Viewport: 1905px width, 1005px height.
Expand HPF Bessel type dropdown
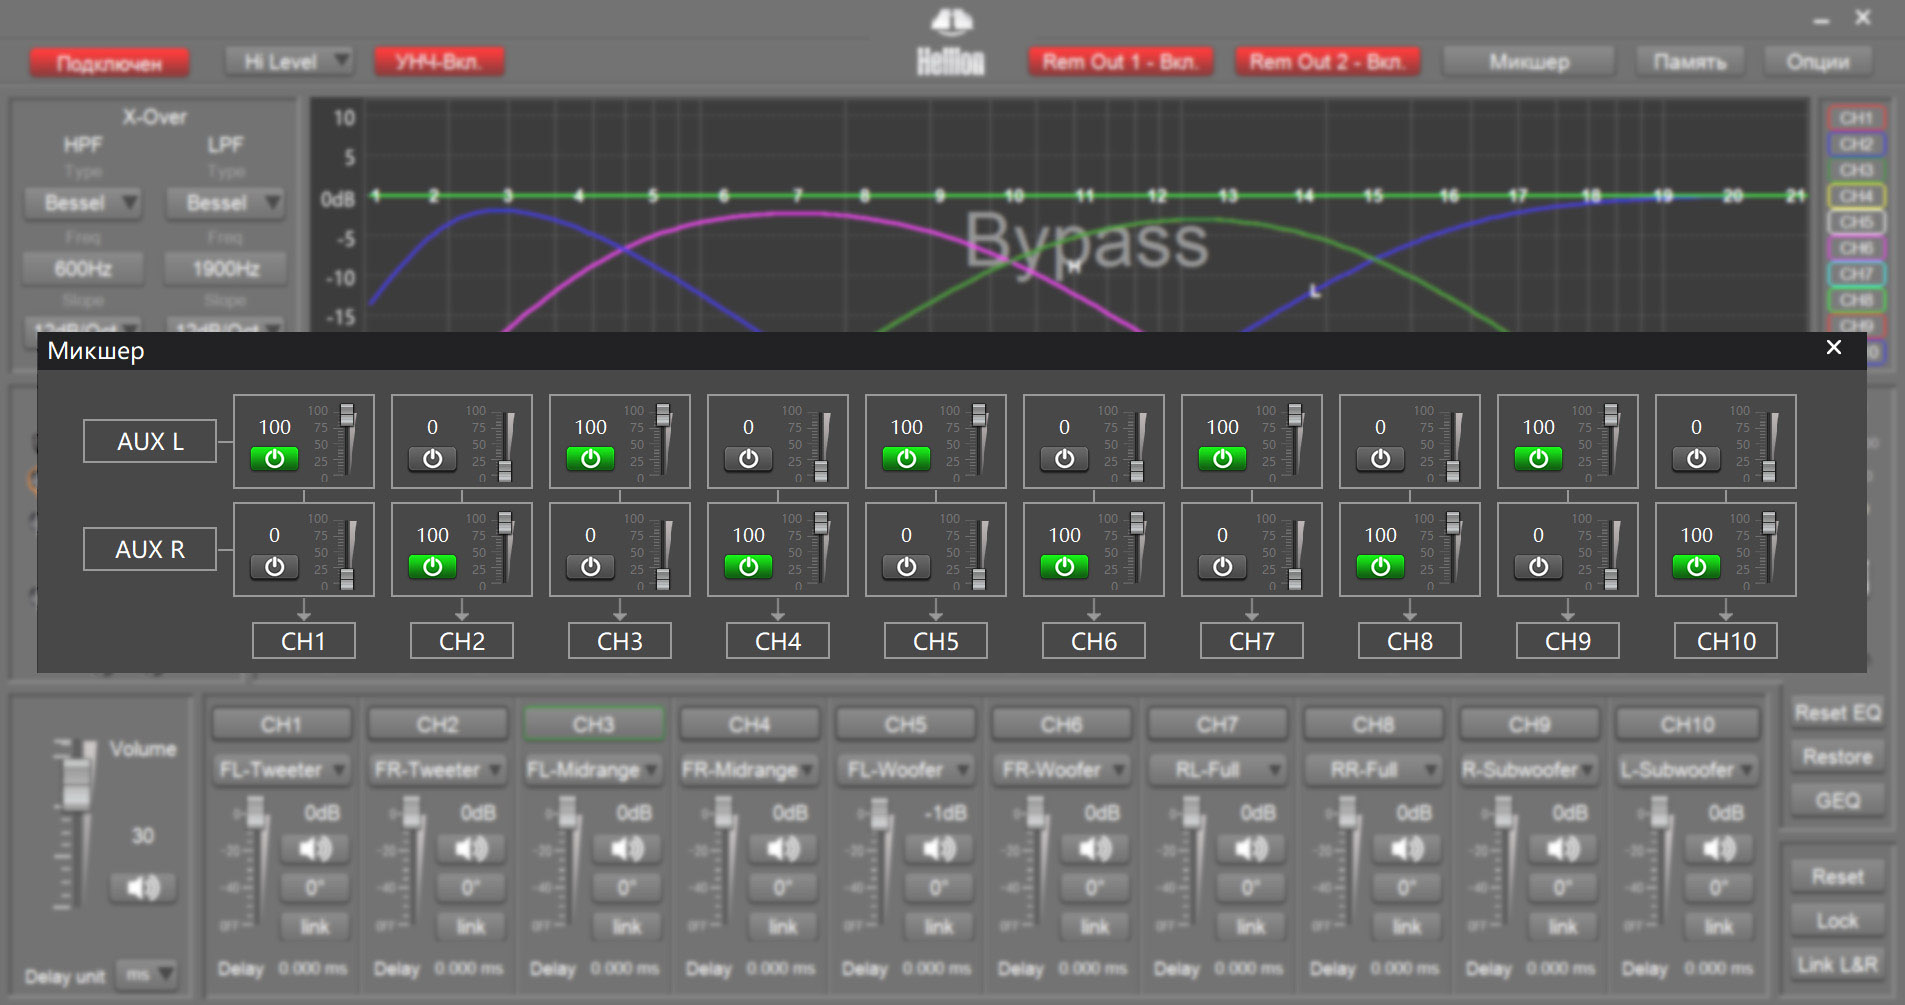(x=82, y=203)
